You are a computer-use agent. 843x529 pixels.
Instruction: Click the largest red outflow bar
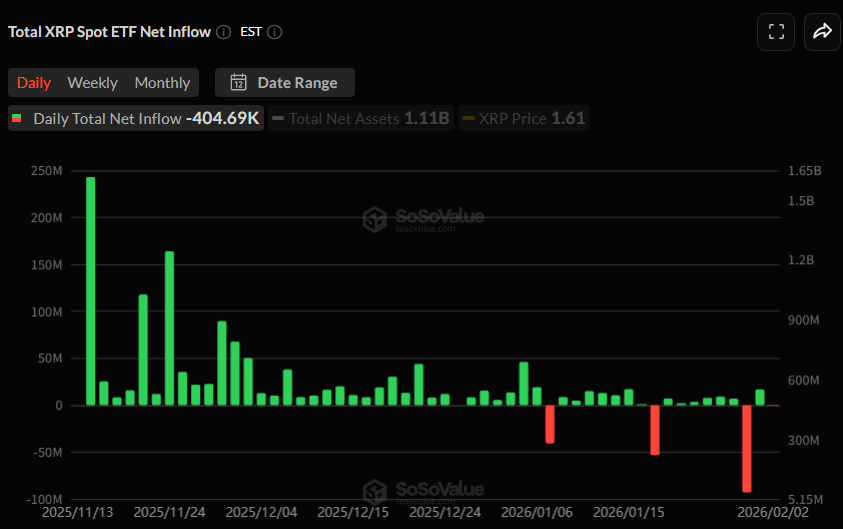pos(746,448)
